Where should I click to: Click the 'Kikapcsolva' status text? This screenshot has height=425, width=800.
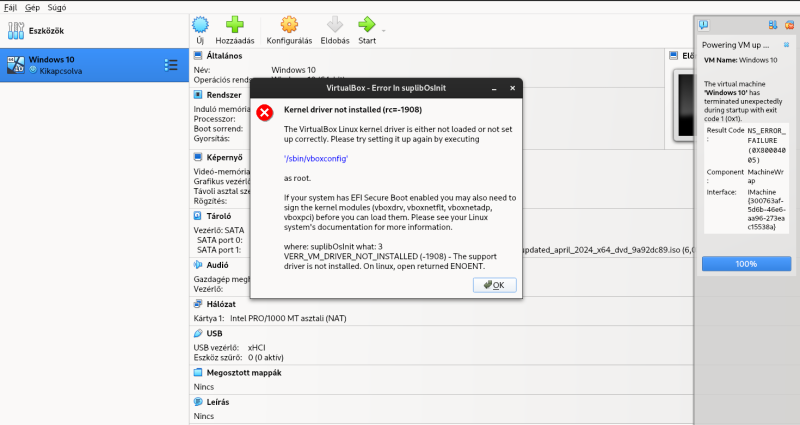point(61,71)
